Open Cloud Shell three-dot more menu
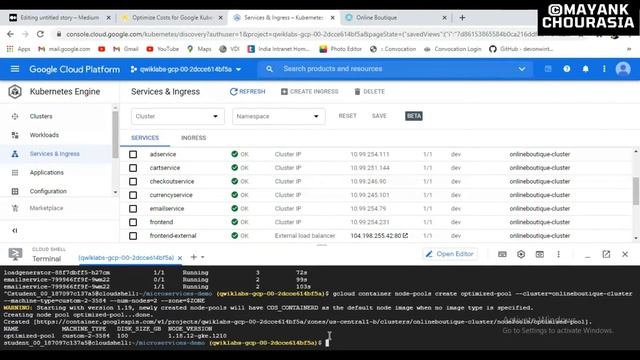 pos(558,254)
